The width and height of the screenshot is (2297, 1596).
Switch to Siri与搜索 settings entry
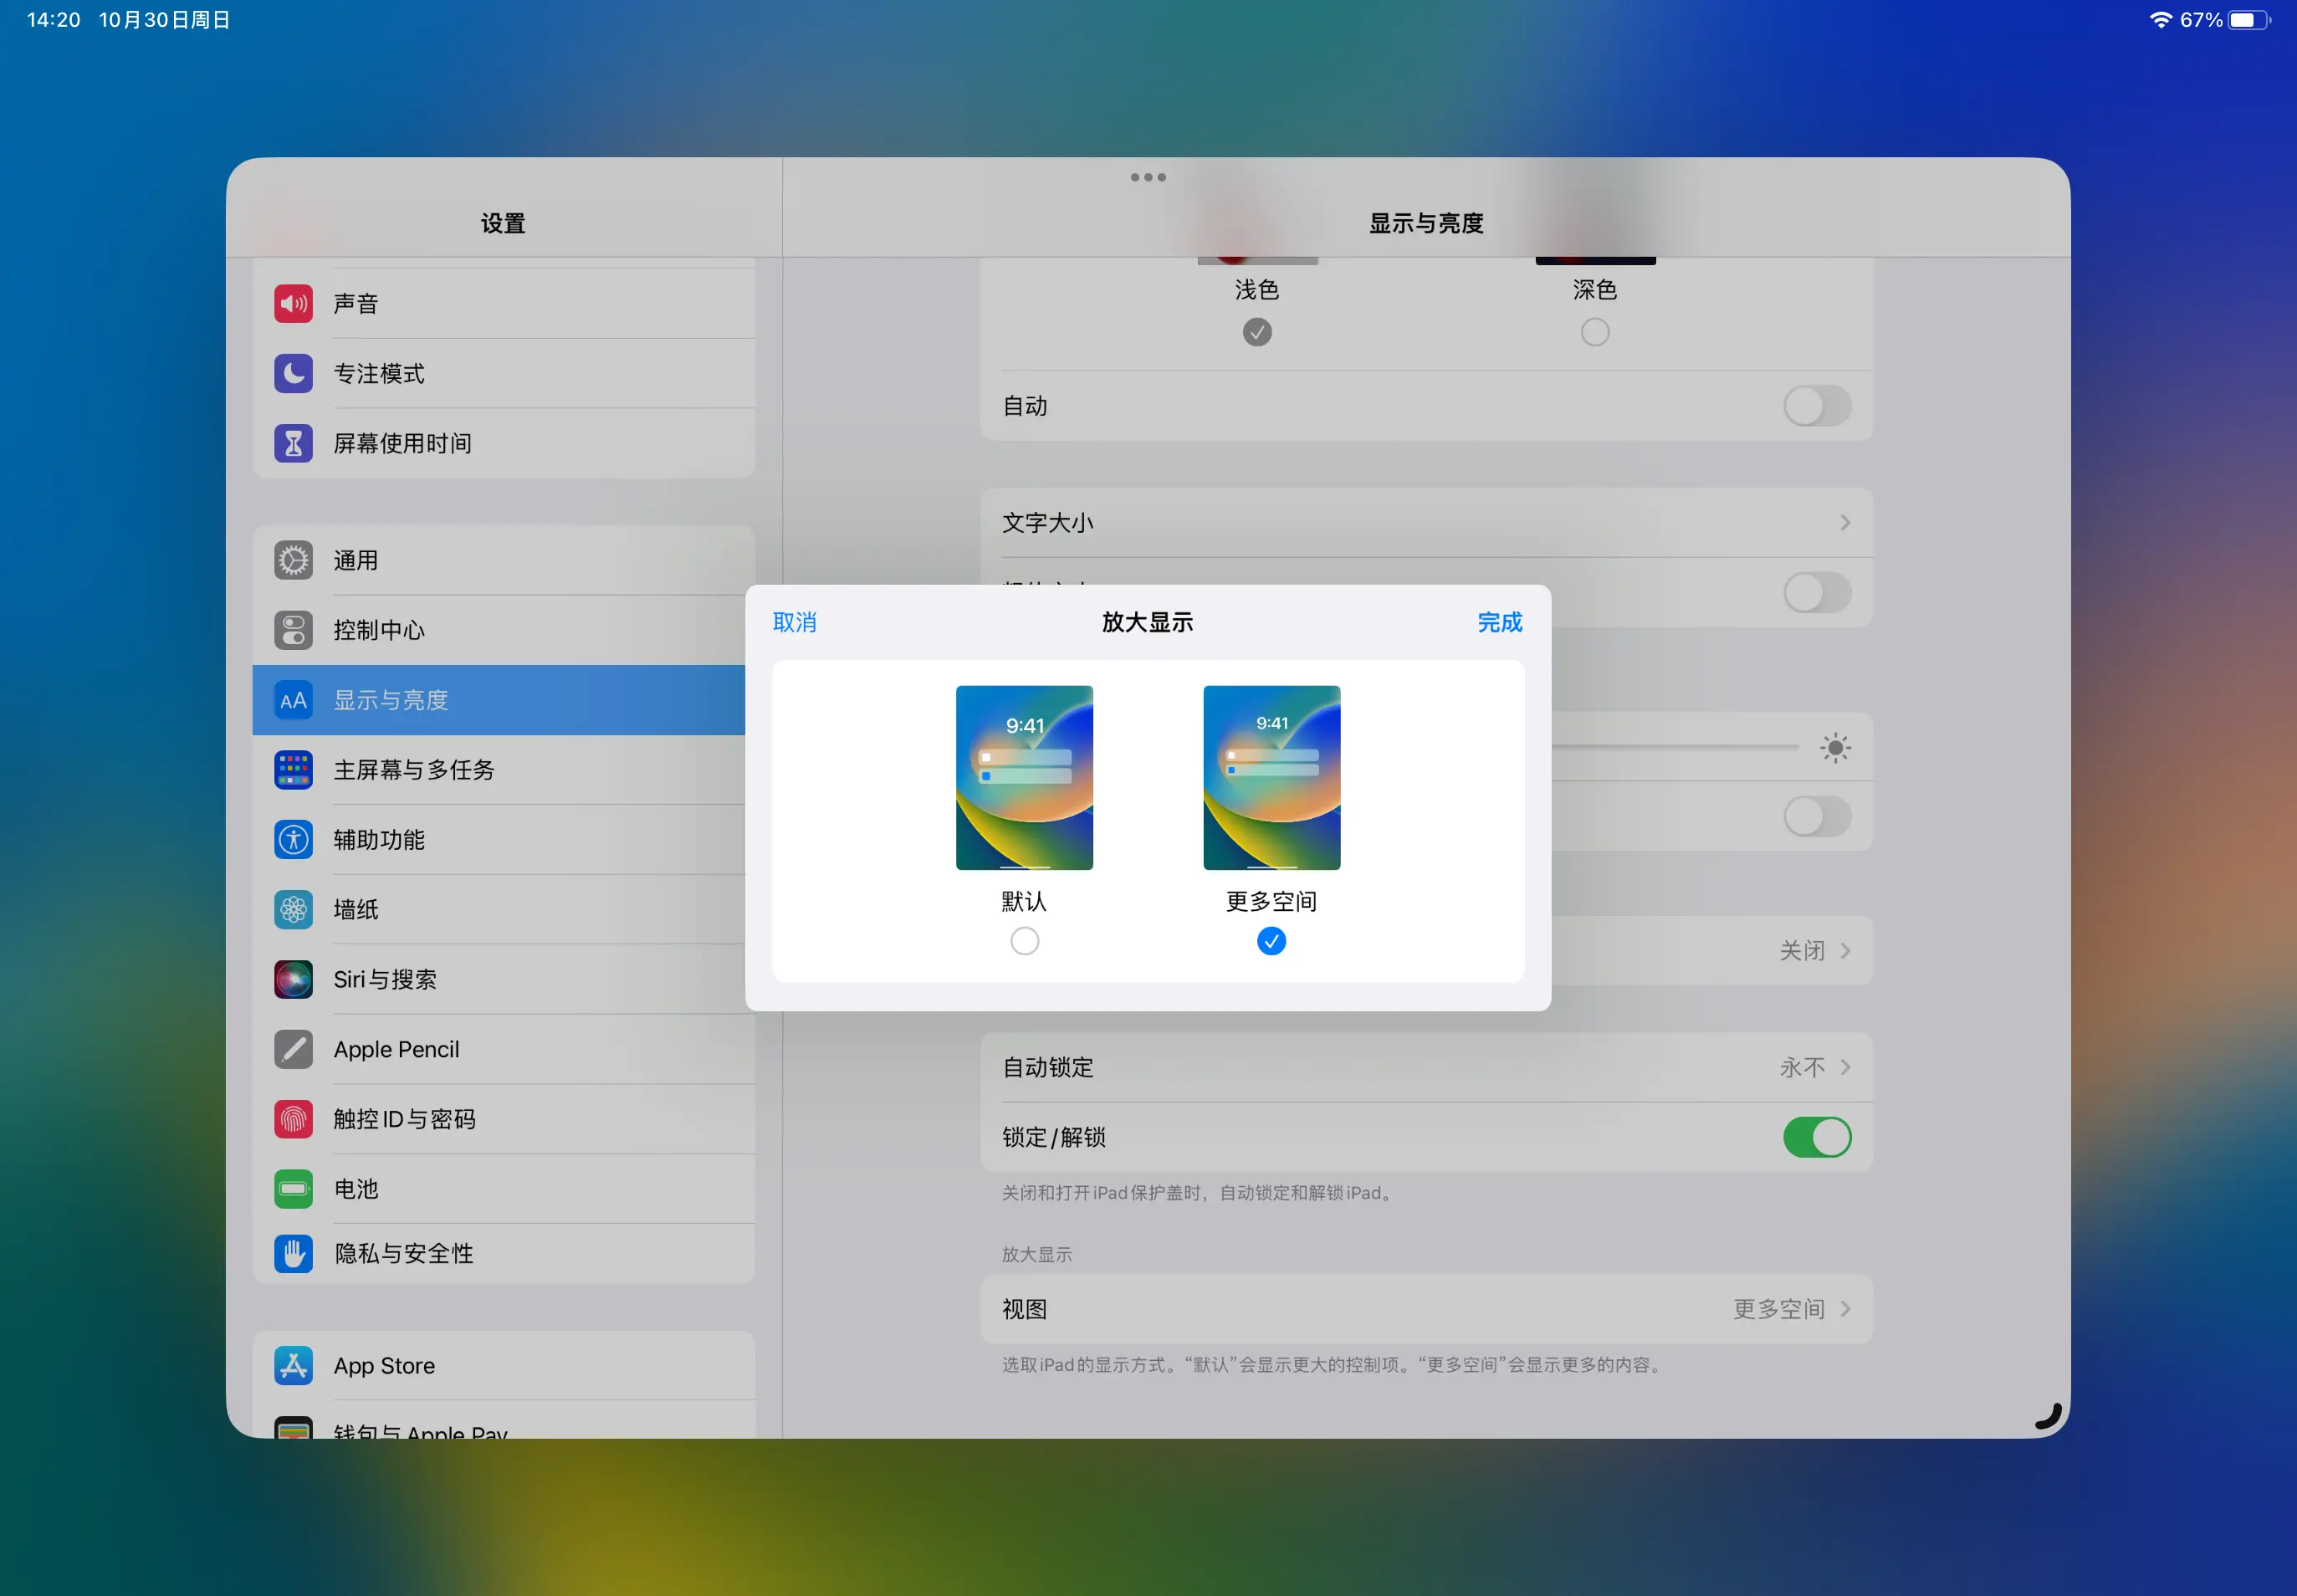pos(385,979)
